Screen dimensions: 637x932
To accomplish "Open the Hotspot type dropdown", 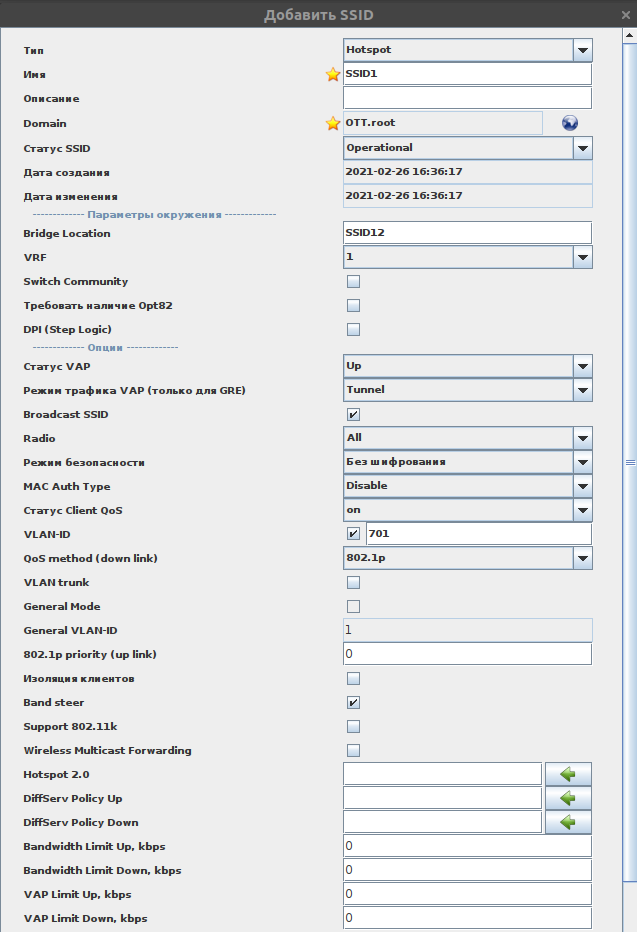I will point(582,50).
